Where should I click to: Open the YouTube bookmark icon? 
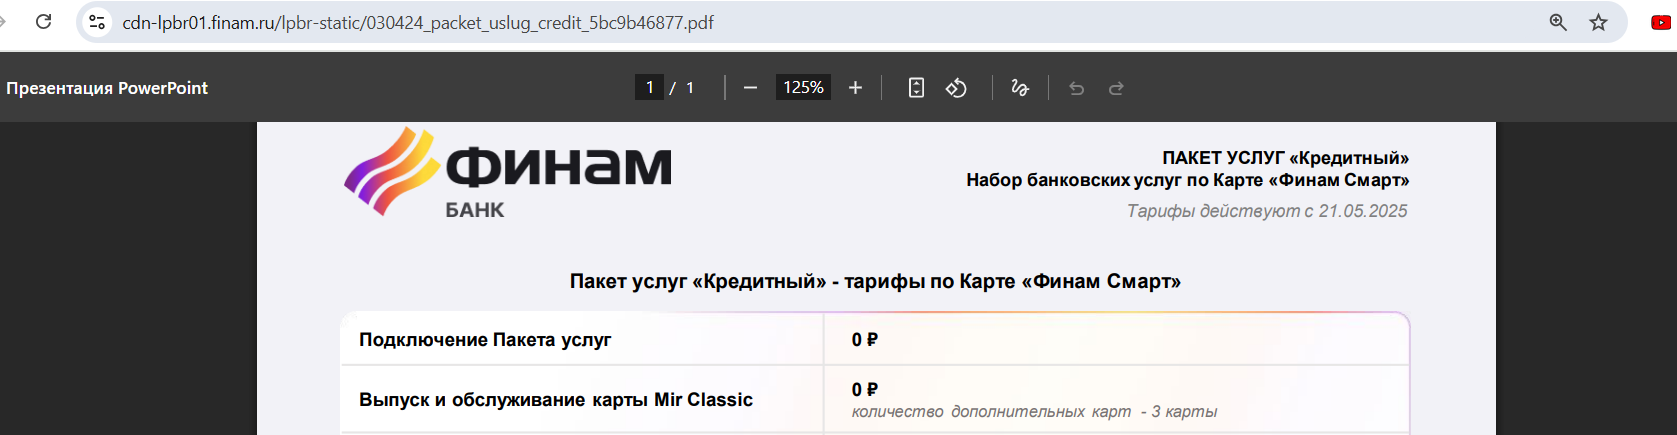(x=1661, y=22)
